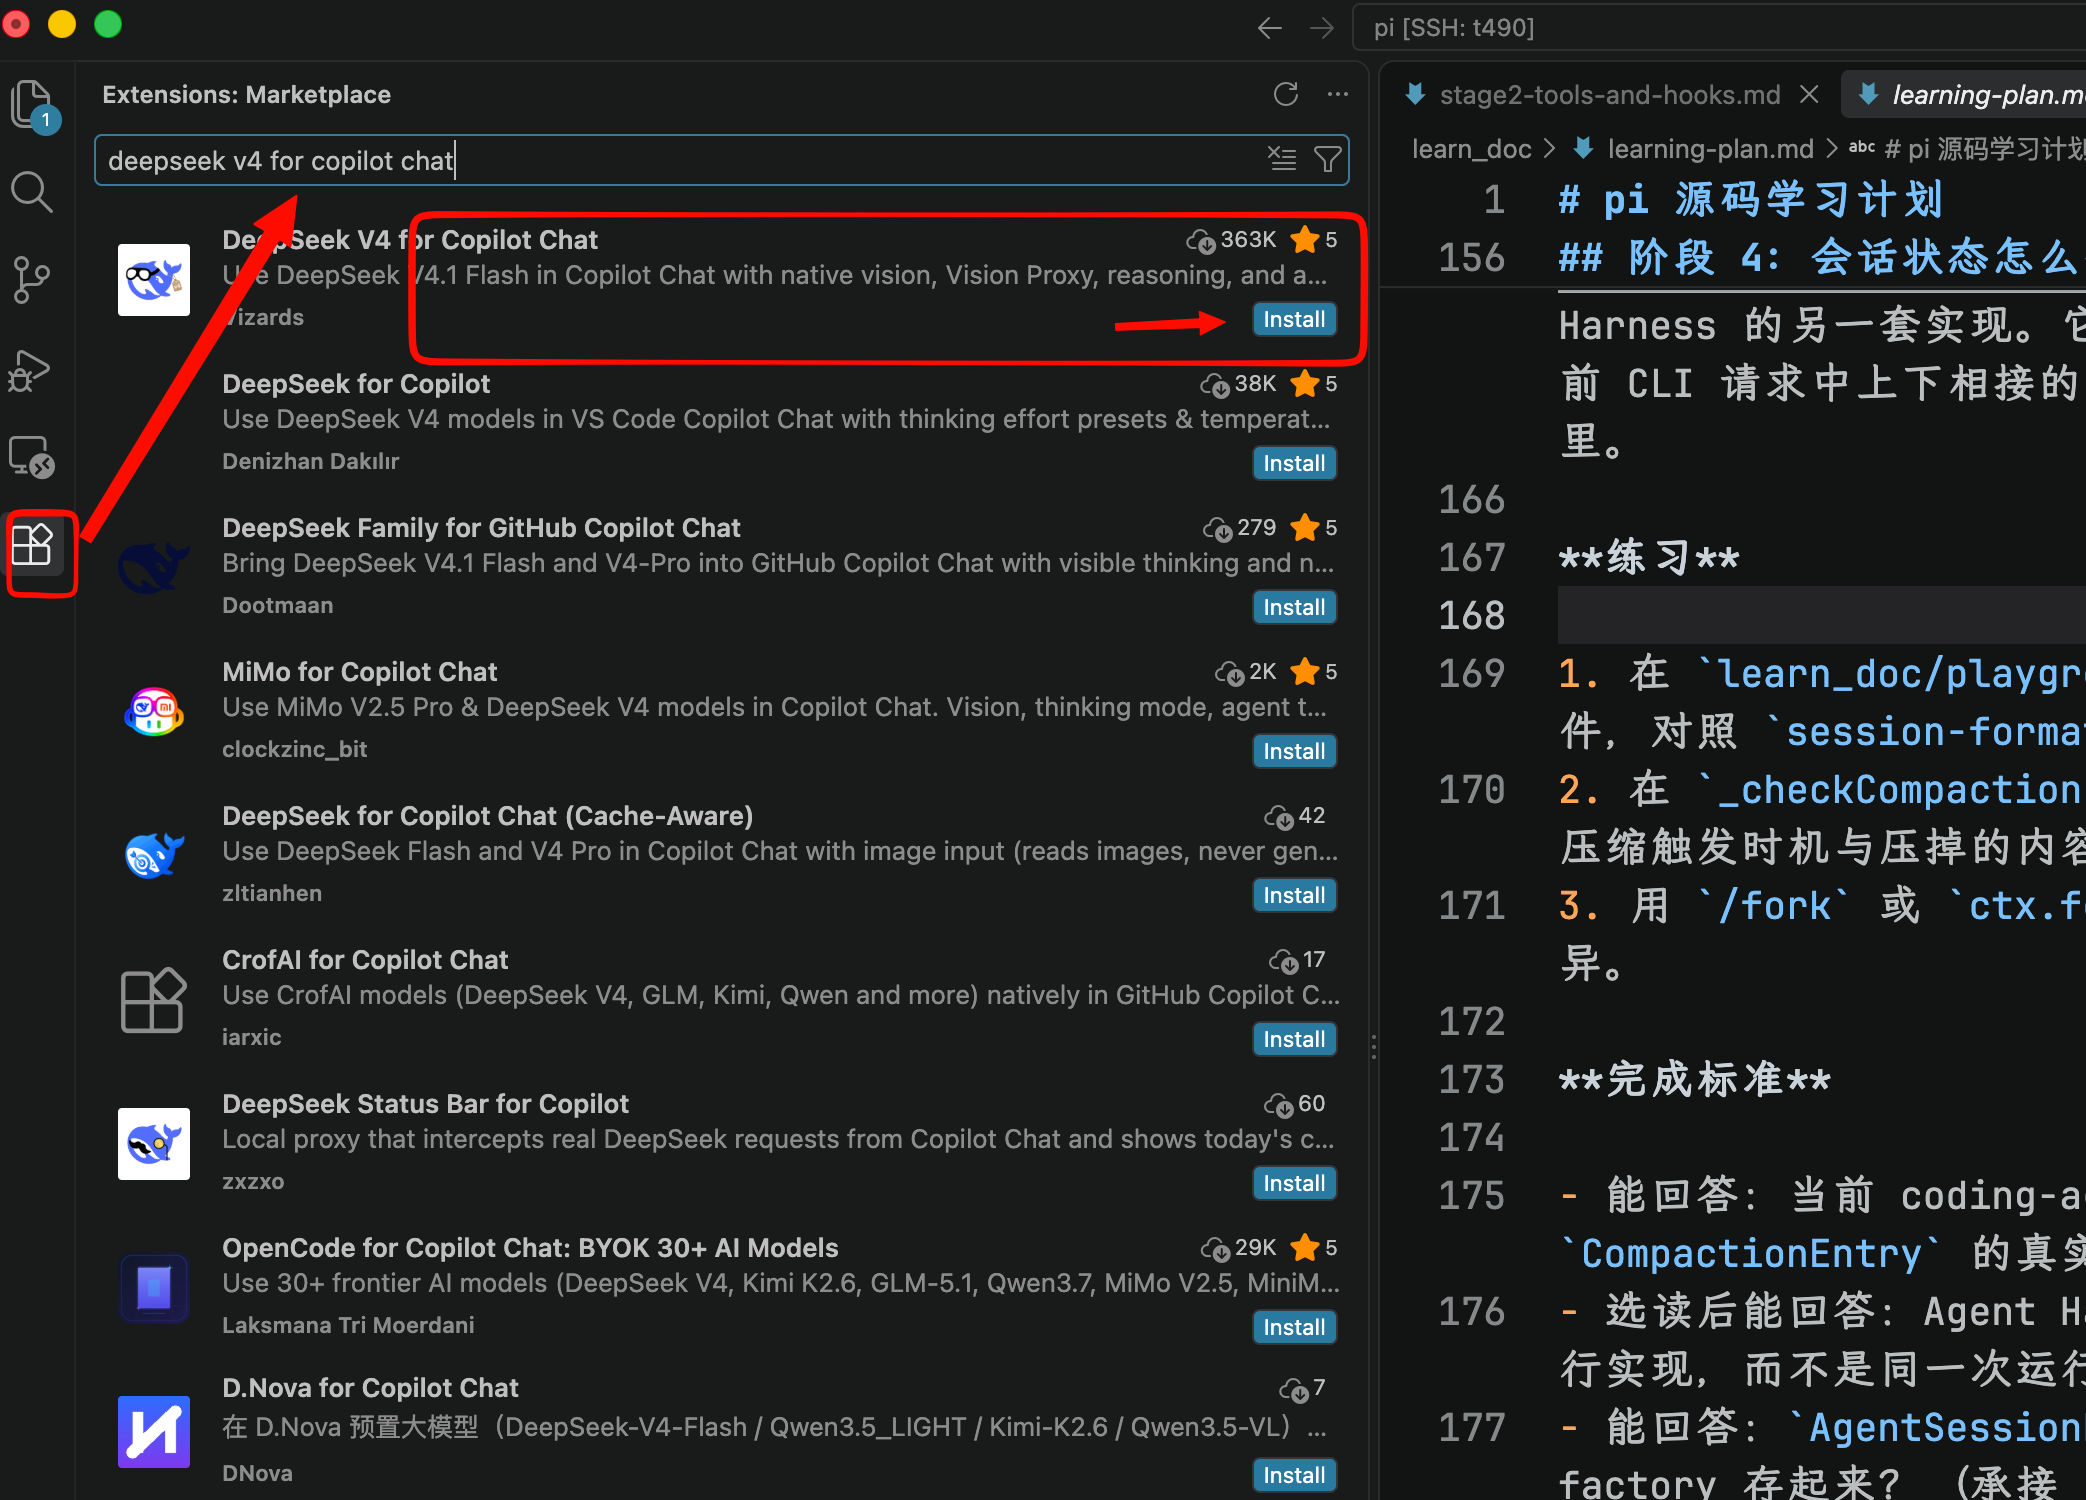Open DeepSeek Status Bar extension icon

click(154, 1144)
